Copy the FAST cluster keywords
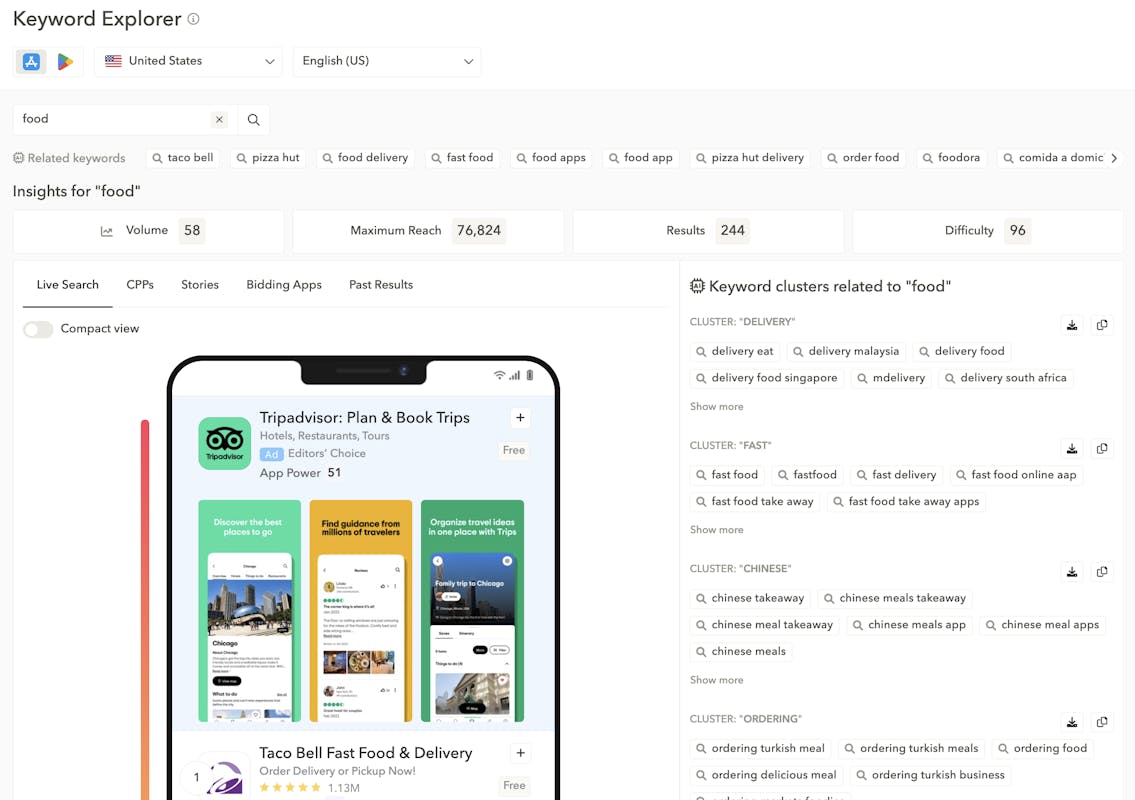The image size is (1135, 800). [1102, 449]
